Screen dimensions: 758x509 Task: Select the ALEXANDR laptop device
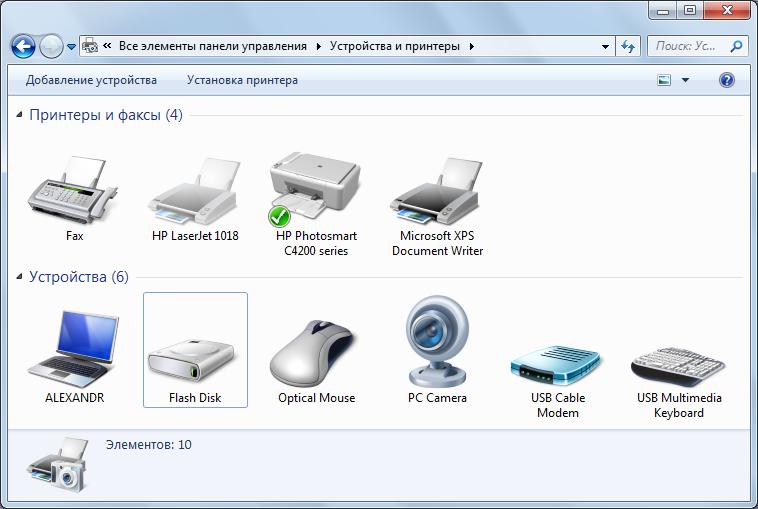pos(73,349)
